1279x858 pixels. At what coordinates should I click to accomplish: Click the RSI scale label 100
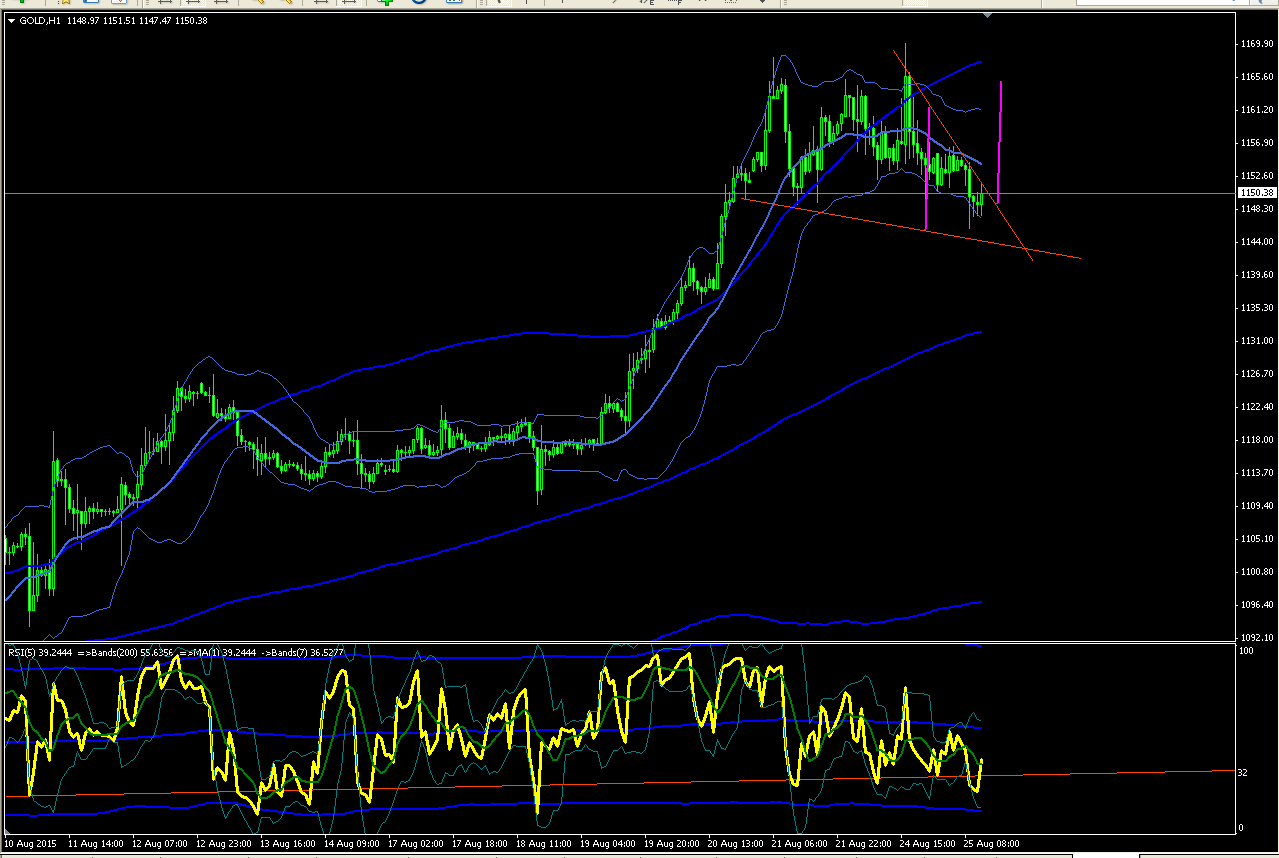point(1246,651)
